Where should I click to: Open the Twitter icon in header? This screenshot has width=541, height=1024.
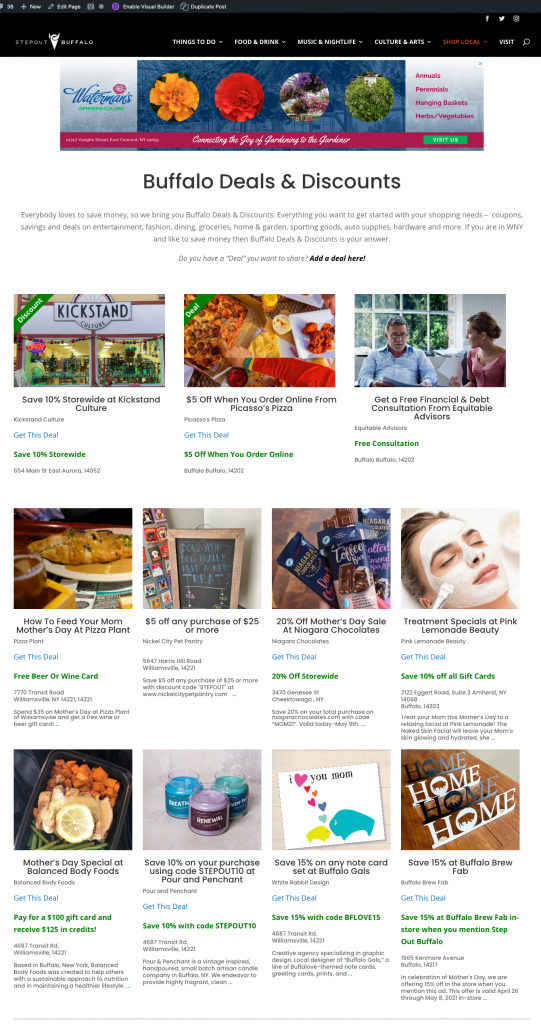pyautogui.click(x=502, y=19)
